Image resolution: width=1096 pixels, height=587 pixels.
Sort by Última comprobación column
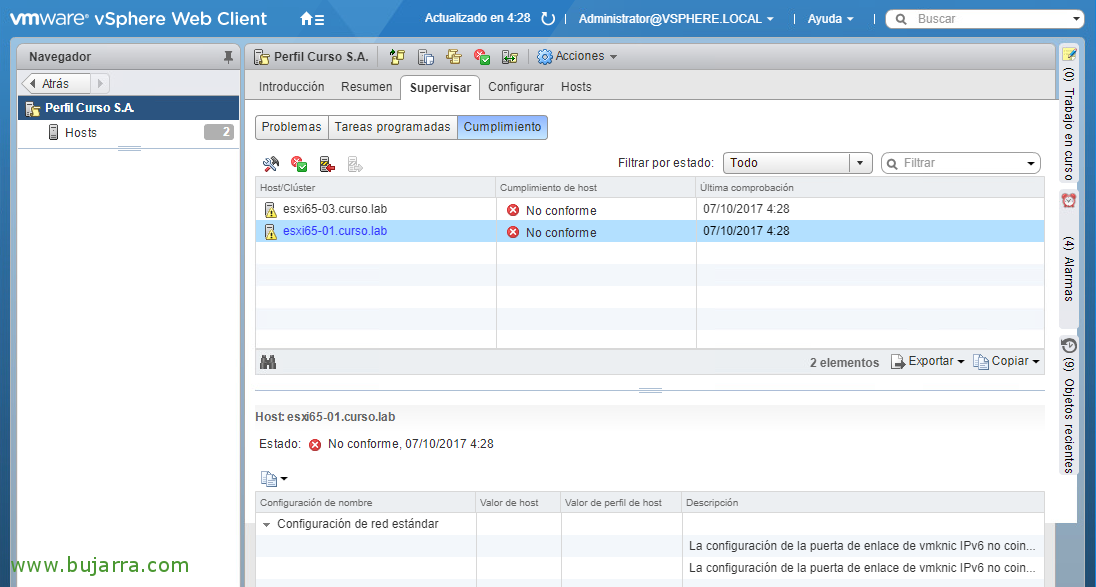(870, 188)
